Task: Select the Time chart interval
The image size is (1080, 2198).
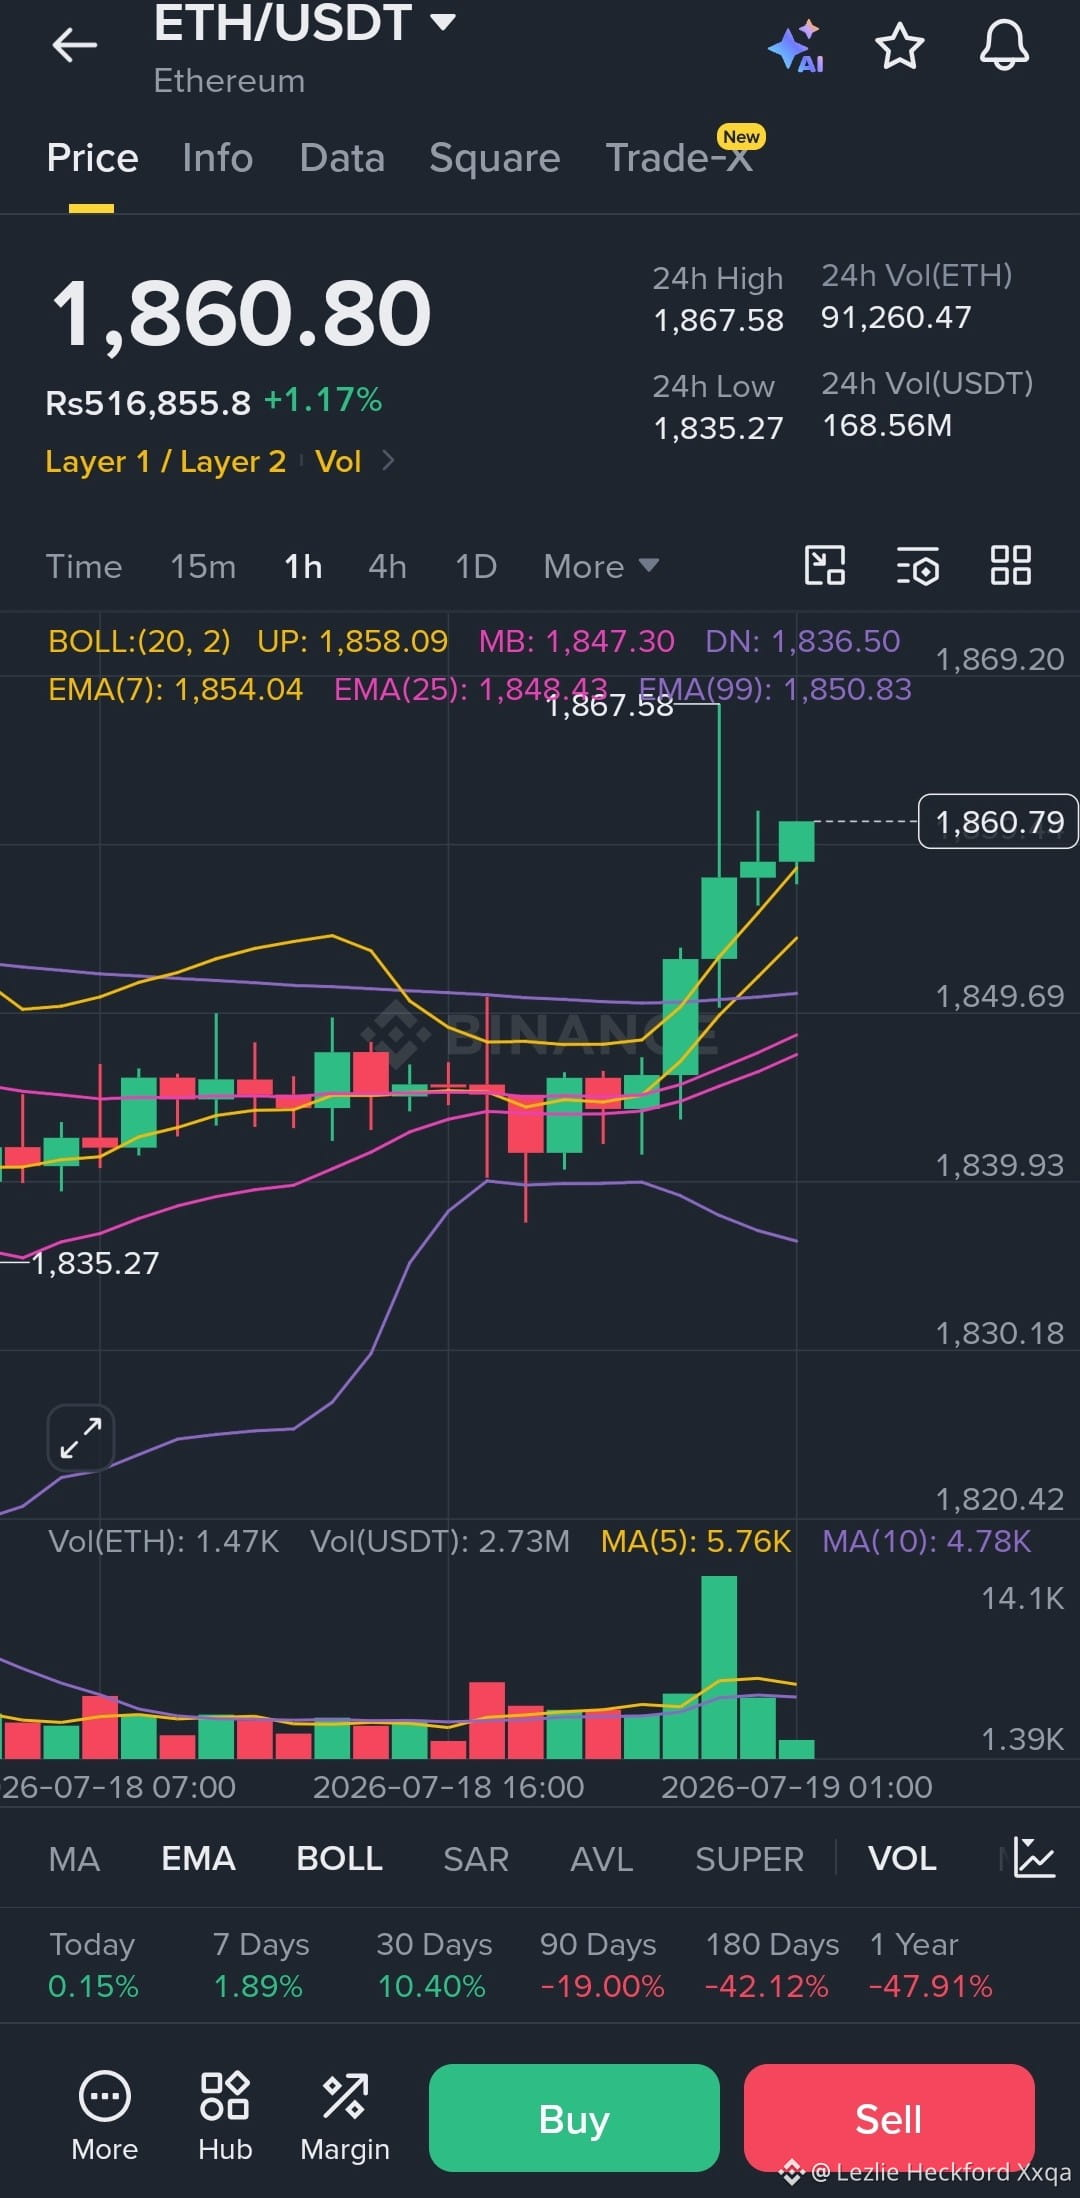Action: pyautogui.click(x=84, y=566)
